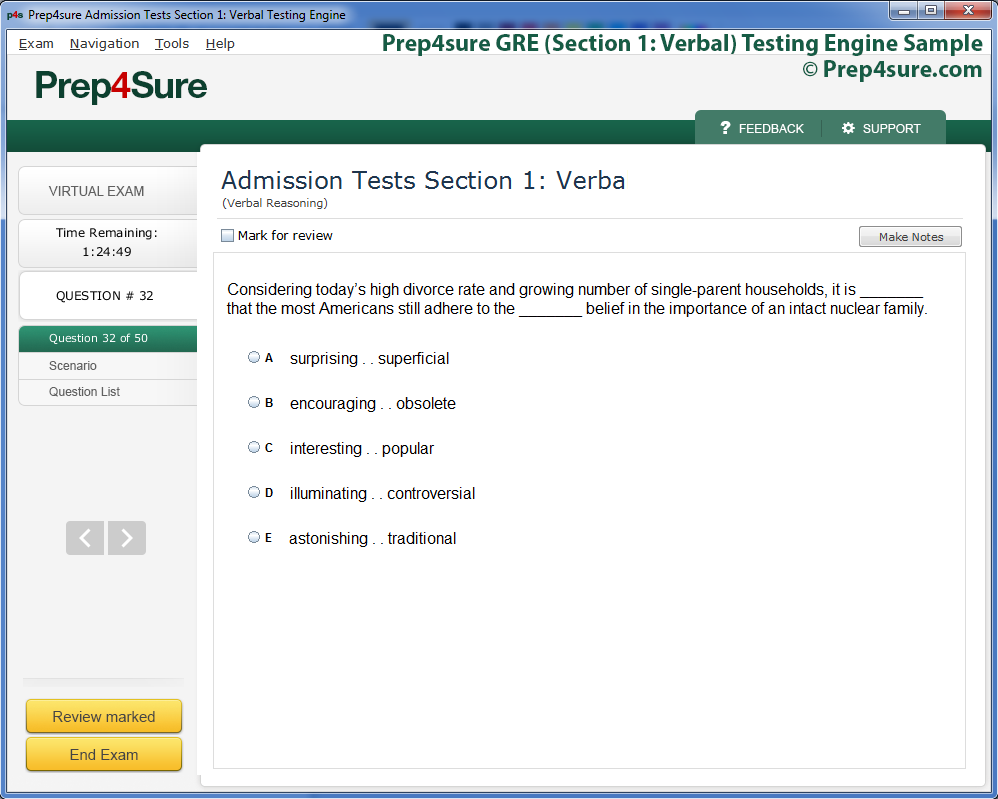The height and width of the screenshot is (799, 998).
Task: Select answer choice A, surprising..superficial
Action: 254,356
